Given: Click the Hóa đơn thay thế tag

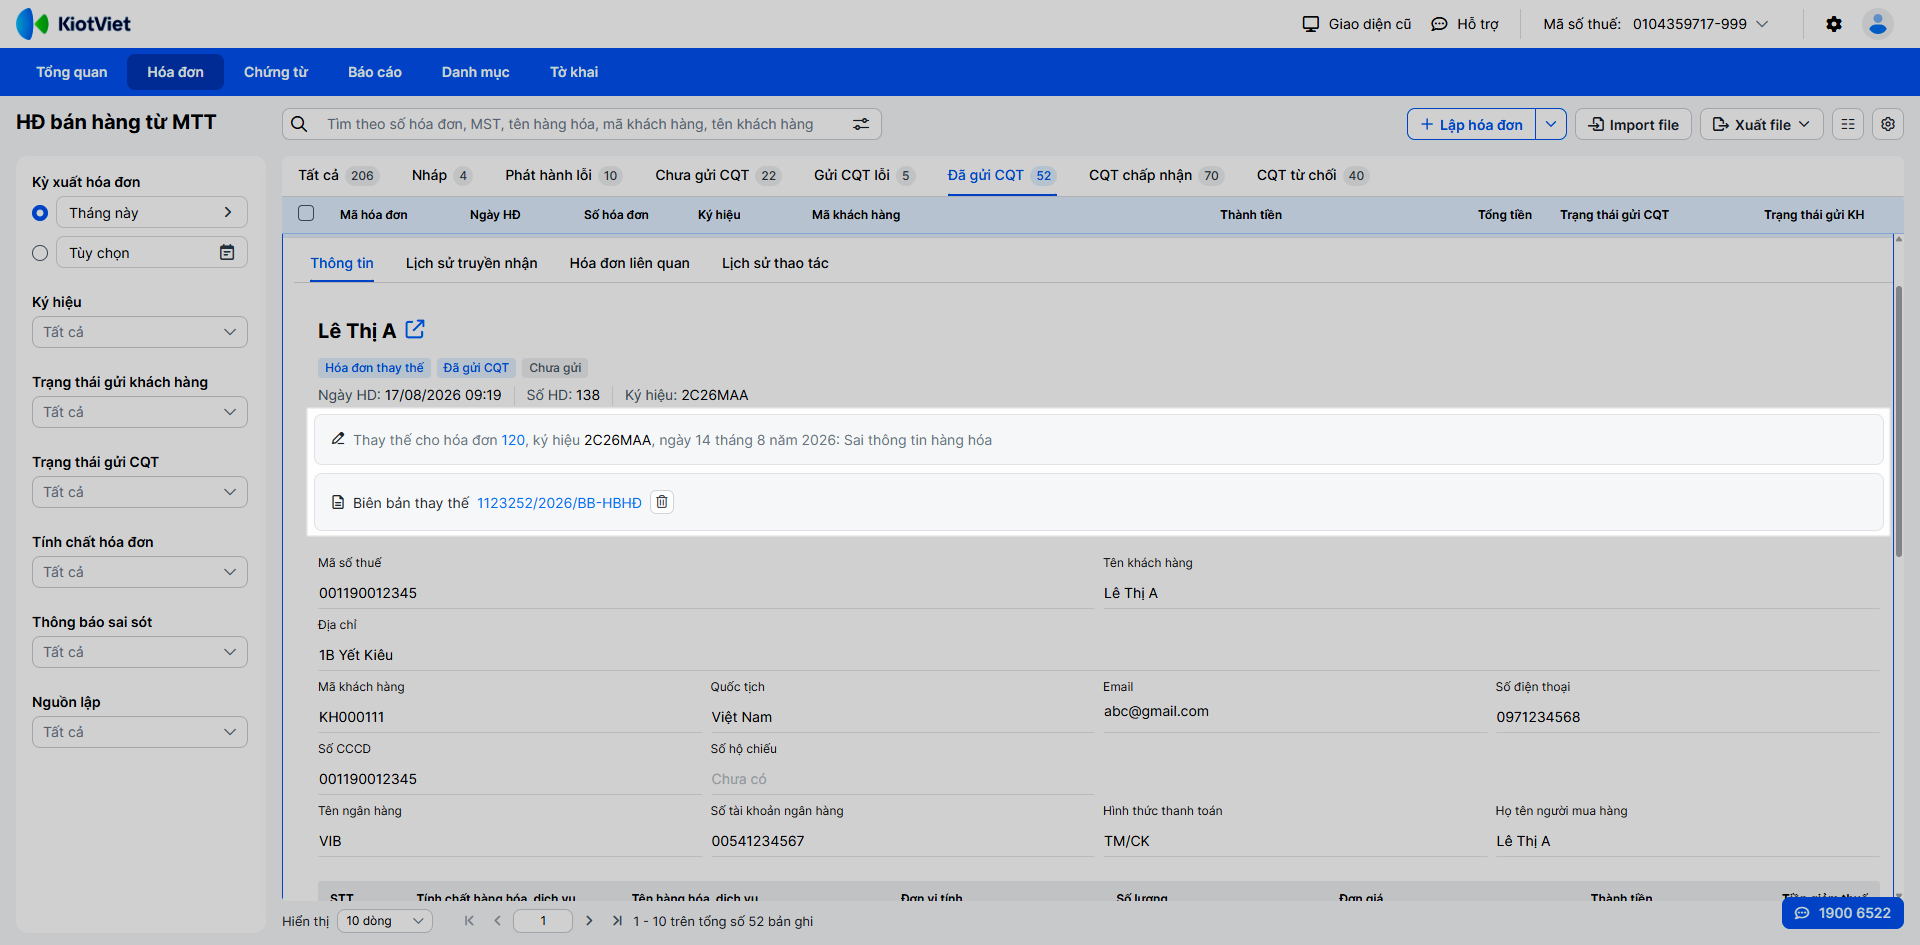Looking at the screenshot, I should click(x=374, y=368).
